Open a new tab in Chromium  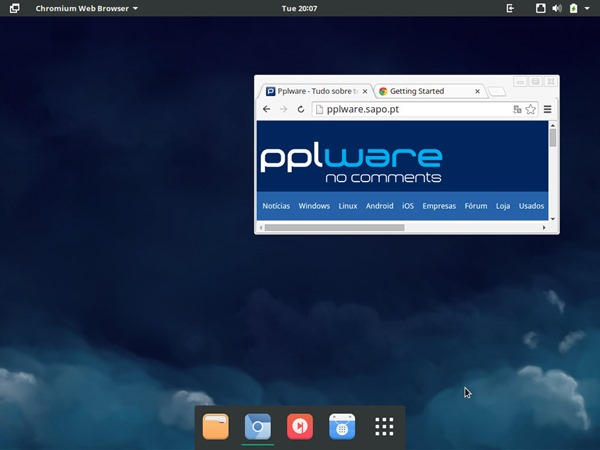497,92
